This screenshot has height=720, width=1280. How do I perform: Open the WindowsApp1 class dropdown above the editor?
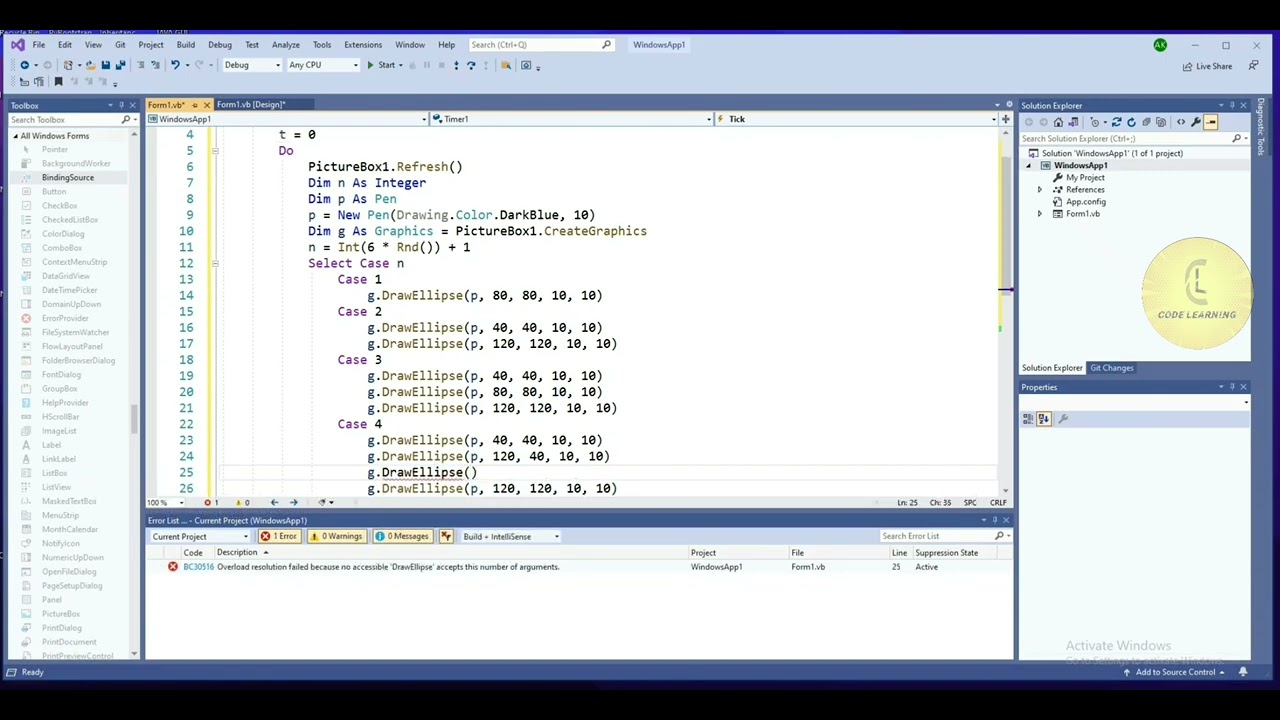(x=287, y=119)
